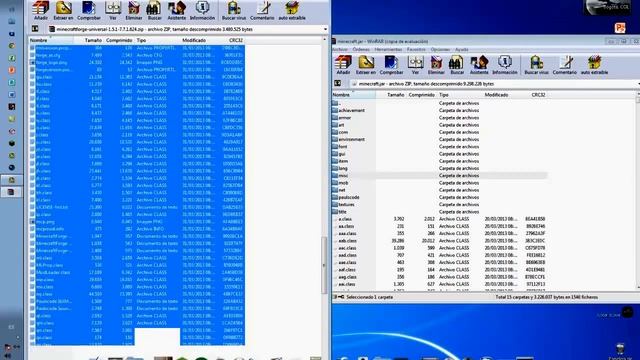Open the Favoritos menu
The width and height of the screenshot is (640, 360).
pyautogui.click(x=416, y=49)
